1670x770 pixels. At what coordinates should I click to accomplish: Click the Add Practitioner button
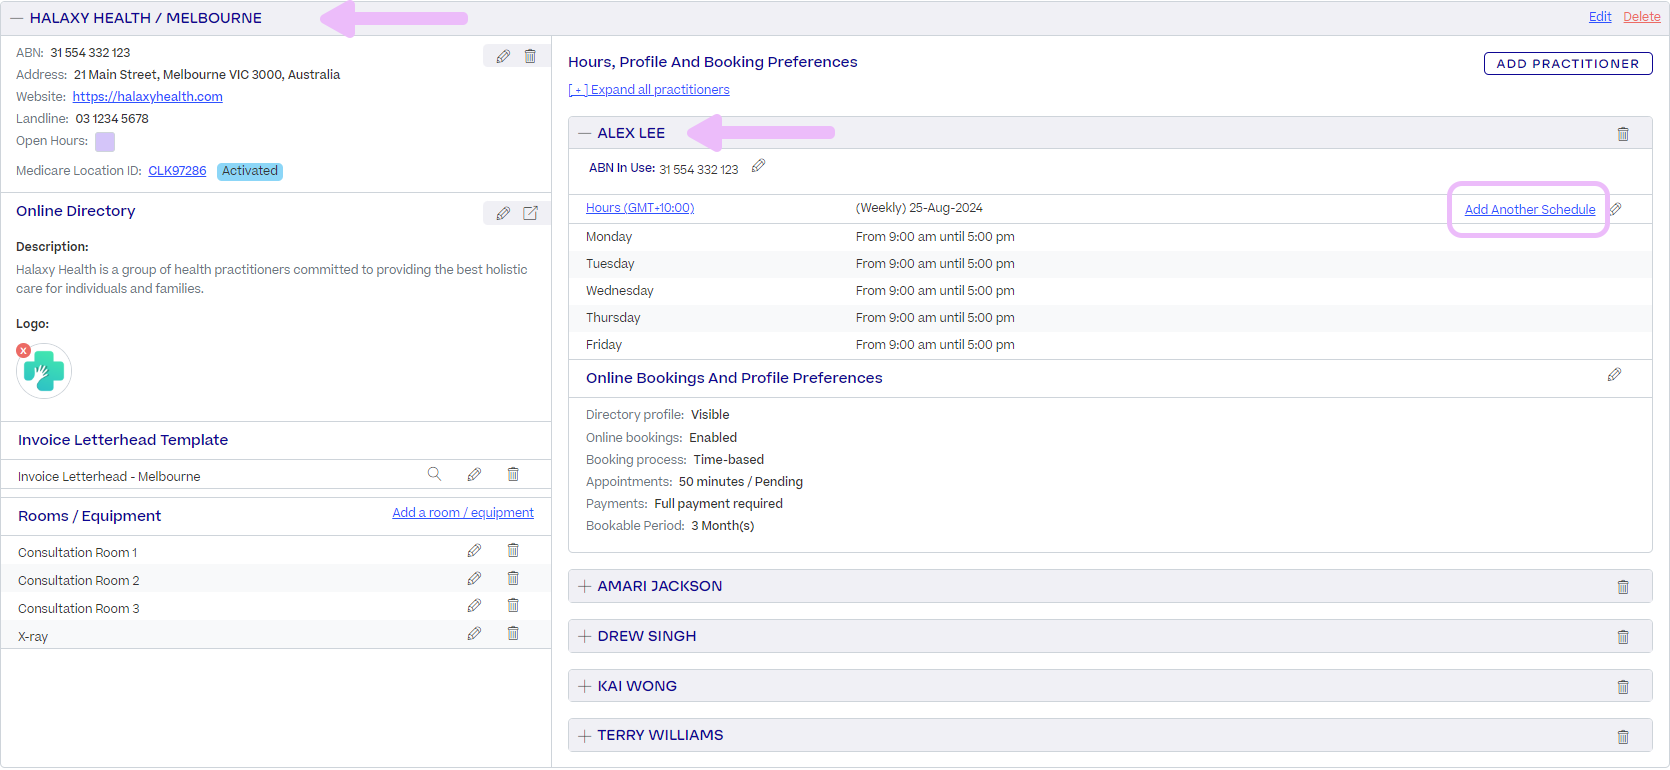click(x=1568, y=63)
